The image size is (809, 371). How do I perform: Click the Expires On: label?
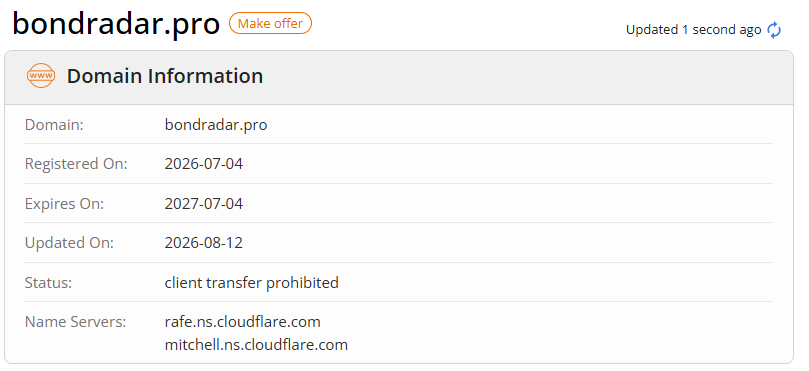click(64, 204)
